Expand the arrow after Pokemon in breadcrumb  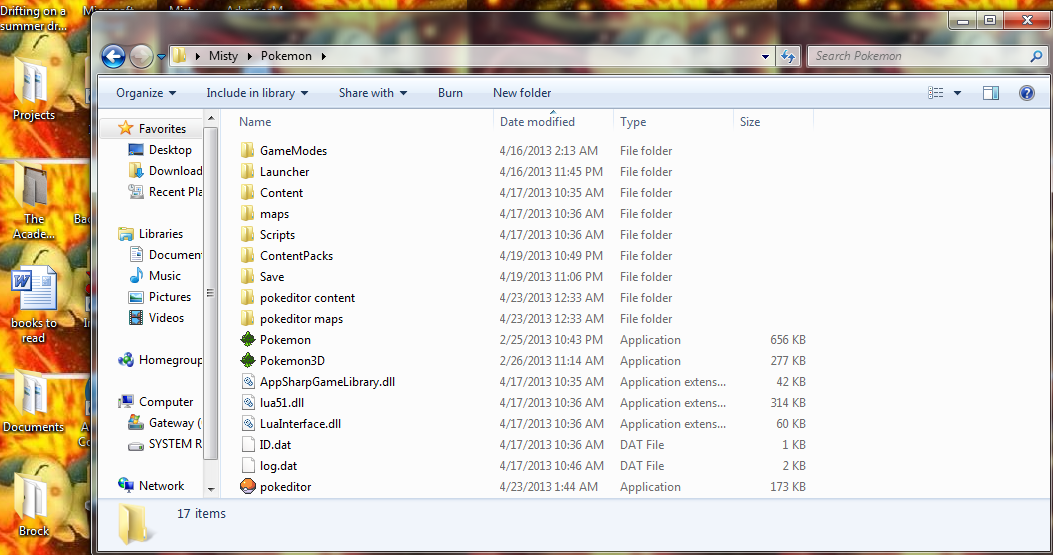[323, 56]
